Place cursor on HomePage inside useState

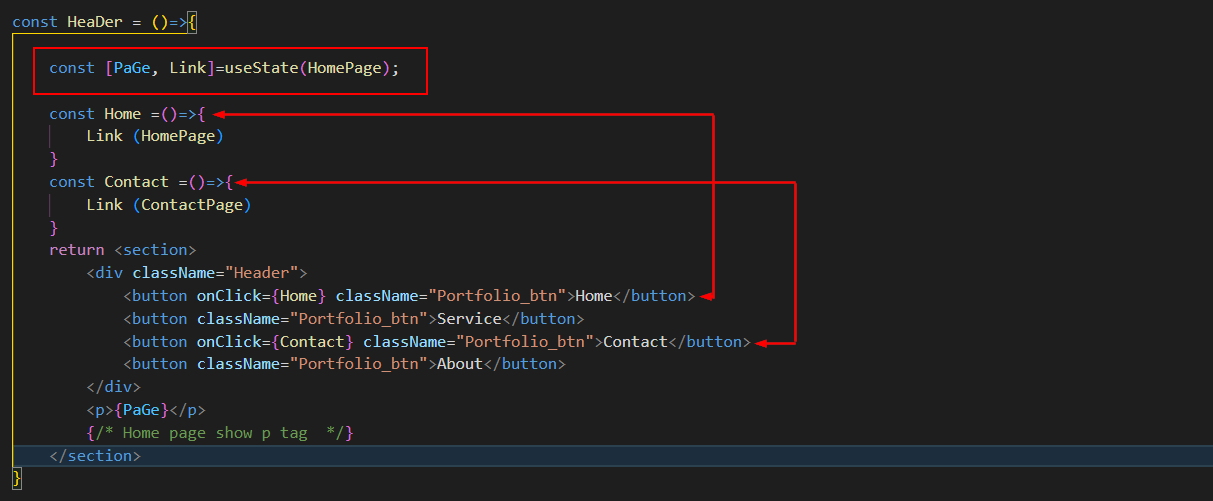click(x=344, y=68)
